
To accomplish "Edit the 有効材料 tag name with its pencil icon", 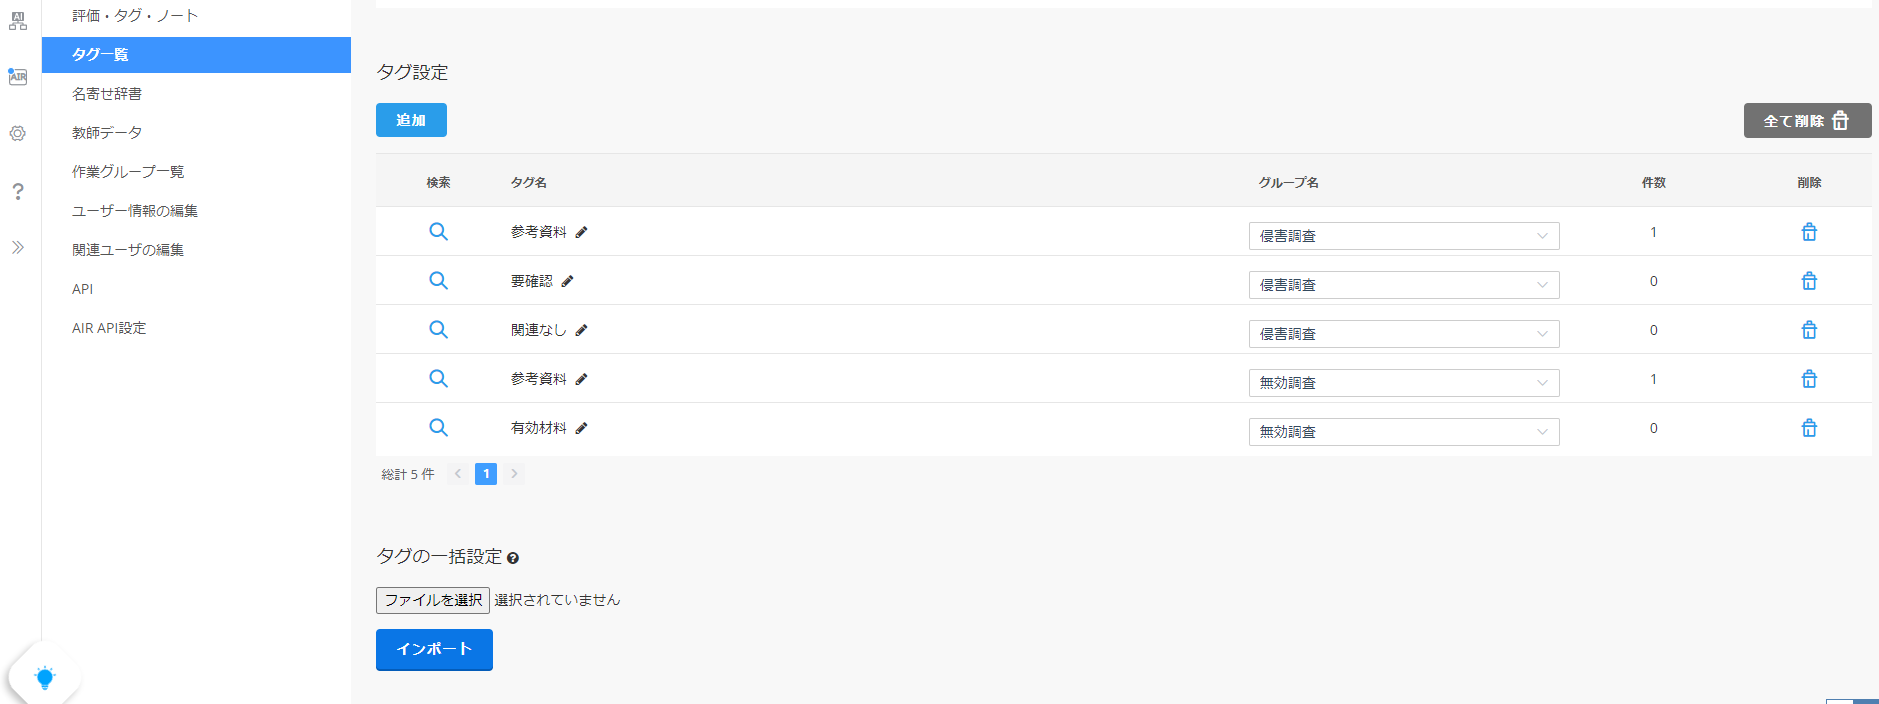I will tap(581, 428).
